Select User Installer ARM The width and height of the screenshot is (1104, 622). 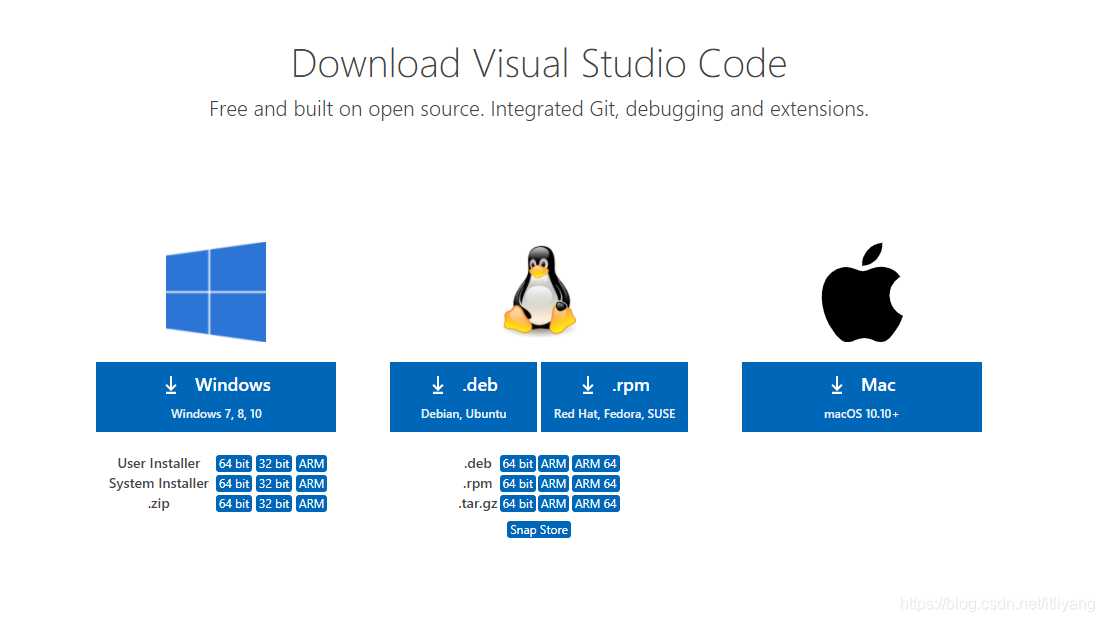coord(311,464)
